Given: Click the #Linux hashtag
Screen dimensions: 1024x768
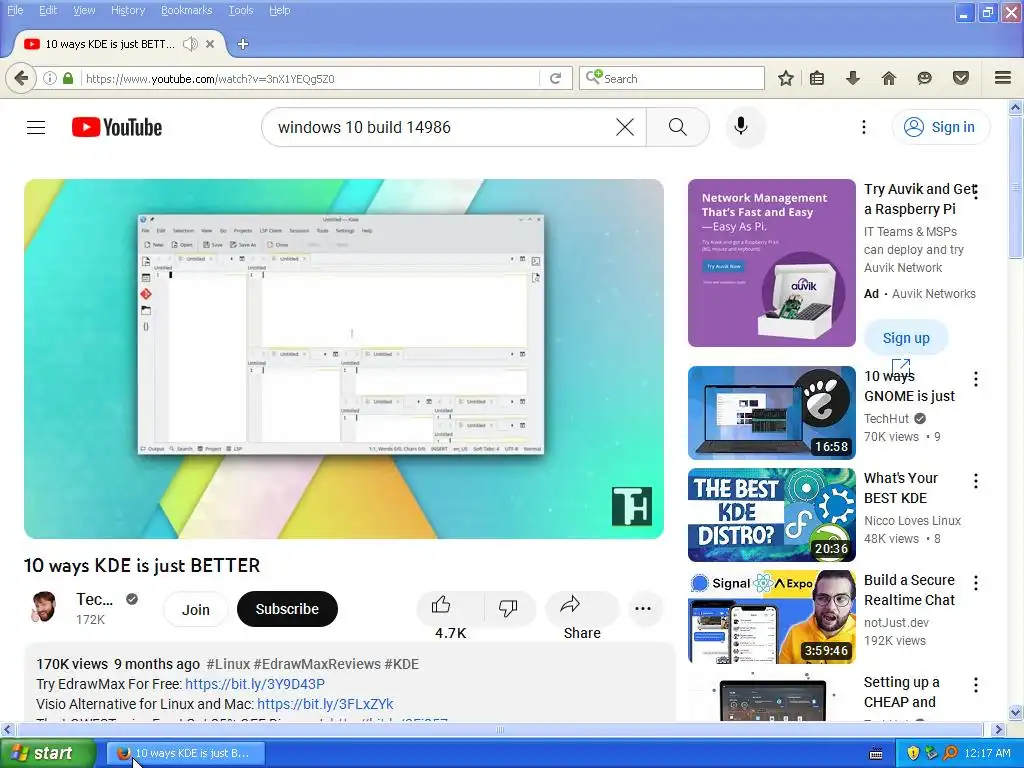Looking at the screenshot, I should click(x=228, y=664).
